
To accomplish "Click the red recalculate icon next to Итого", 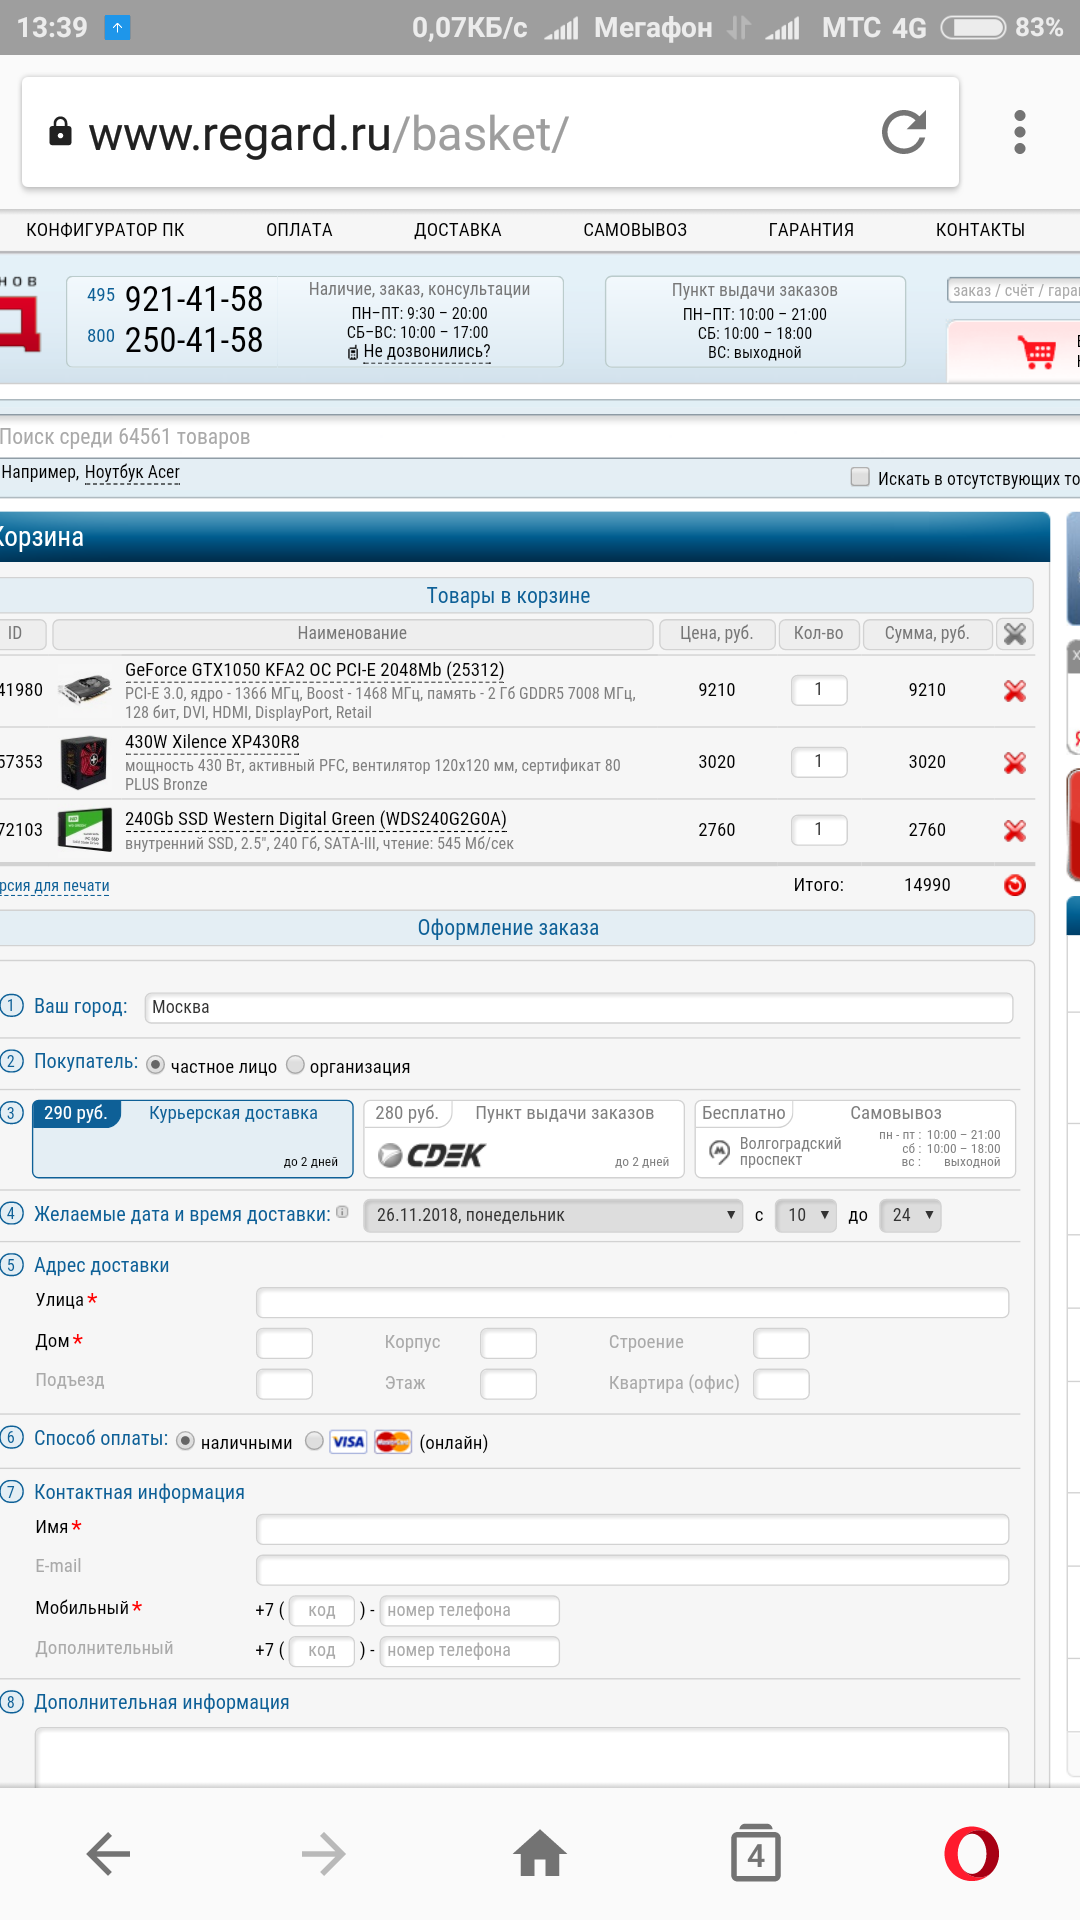I will pyautogui.click(x=1015, y=885).
